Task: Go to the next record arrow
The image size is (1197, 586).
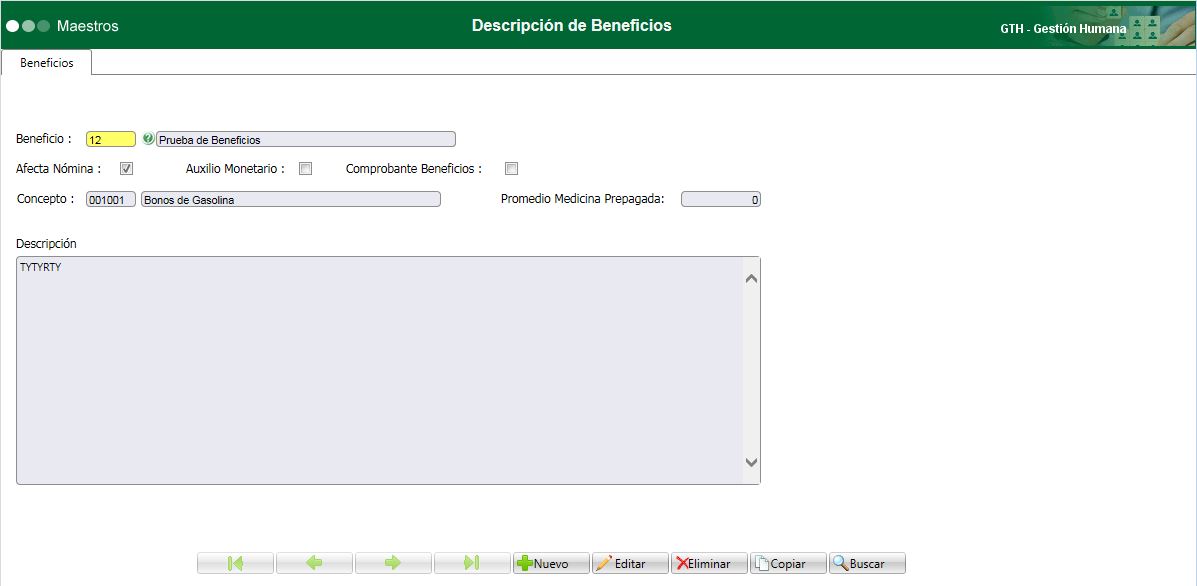Action: point(393,563)
